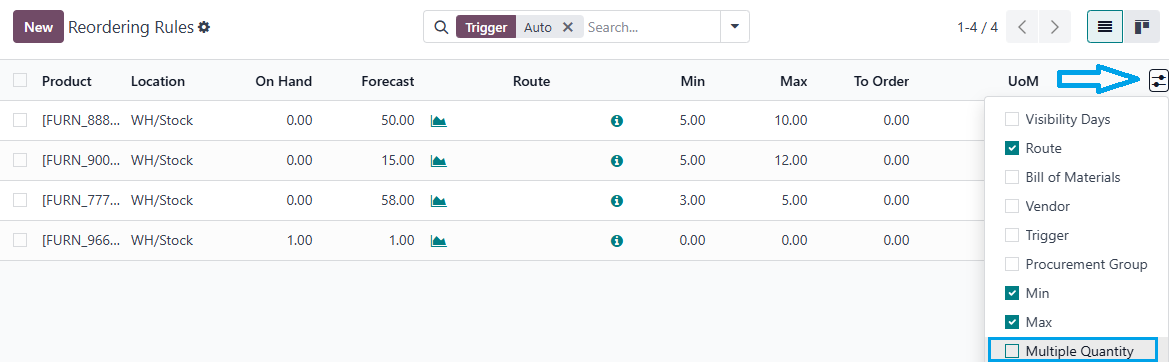The image size is (1169, 362).
Task: Sort by the Product column header
Action: 66,81
